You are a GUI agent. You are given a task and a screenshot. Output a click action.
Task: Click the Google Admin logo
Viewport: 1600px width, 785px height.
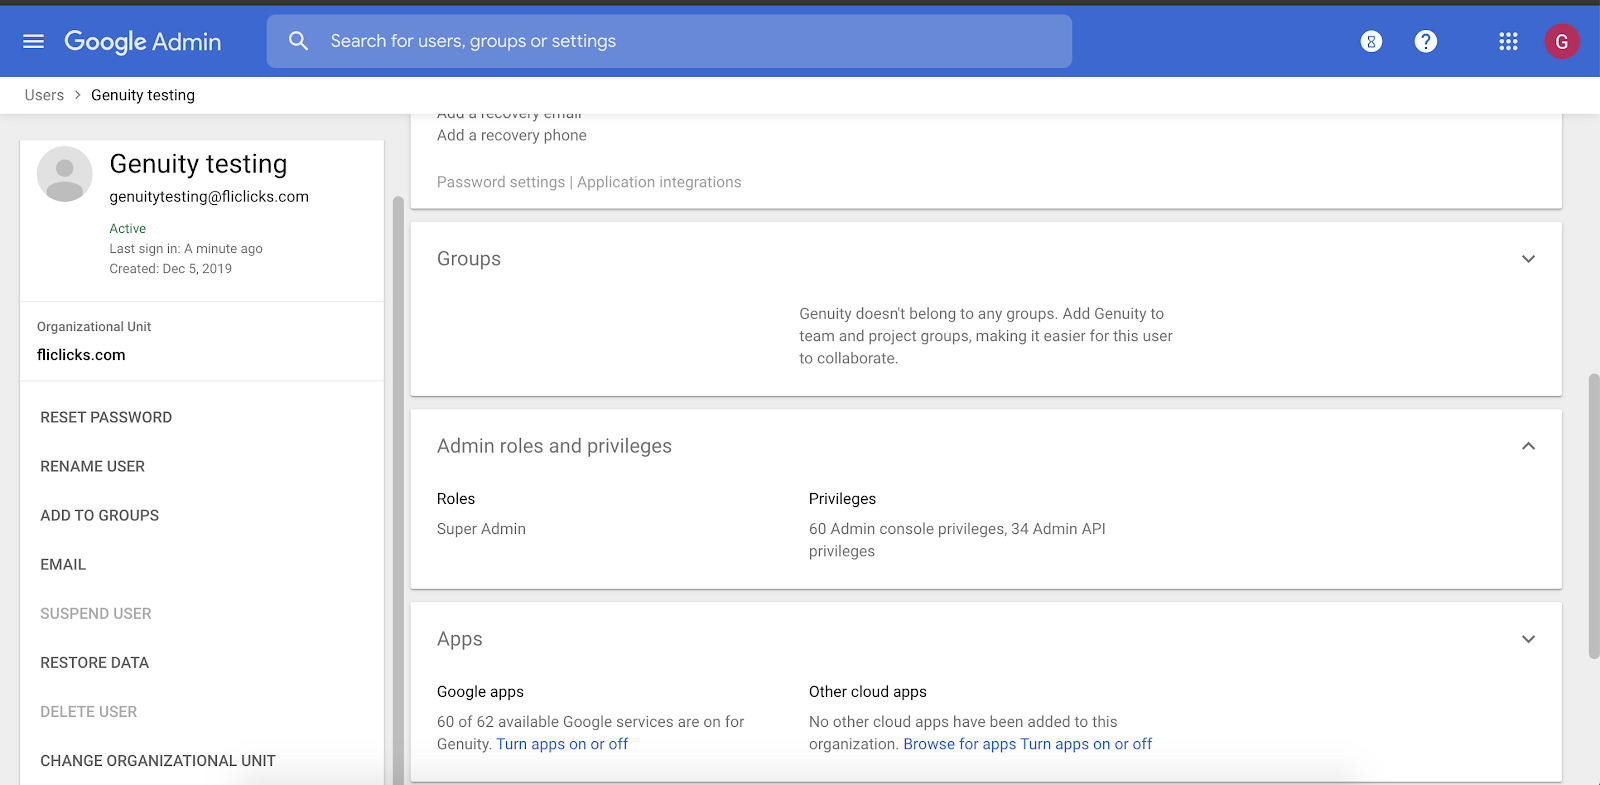pos(143,41)
